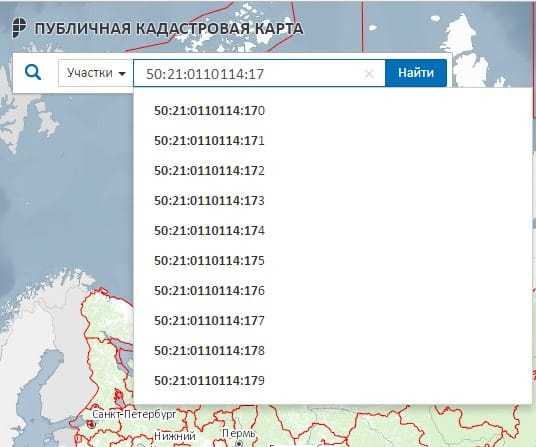Viewport: 536px width, 447px height.
Task: Click the Найти search button
Action: coord(416,73)
